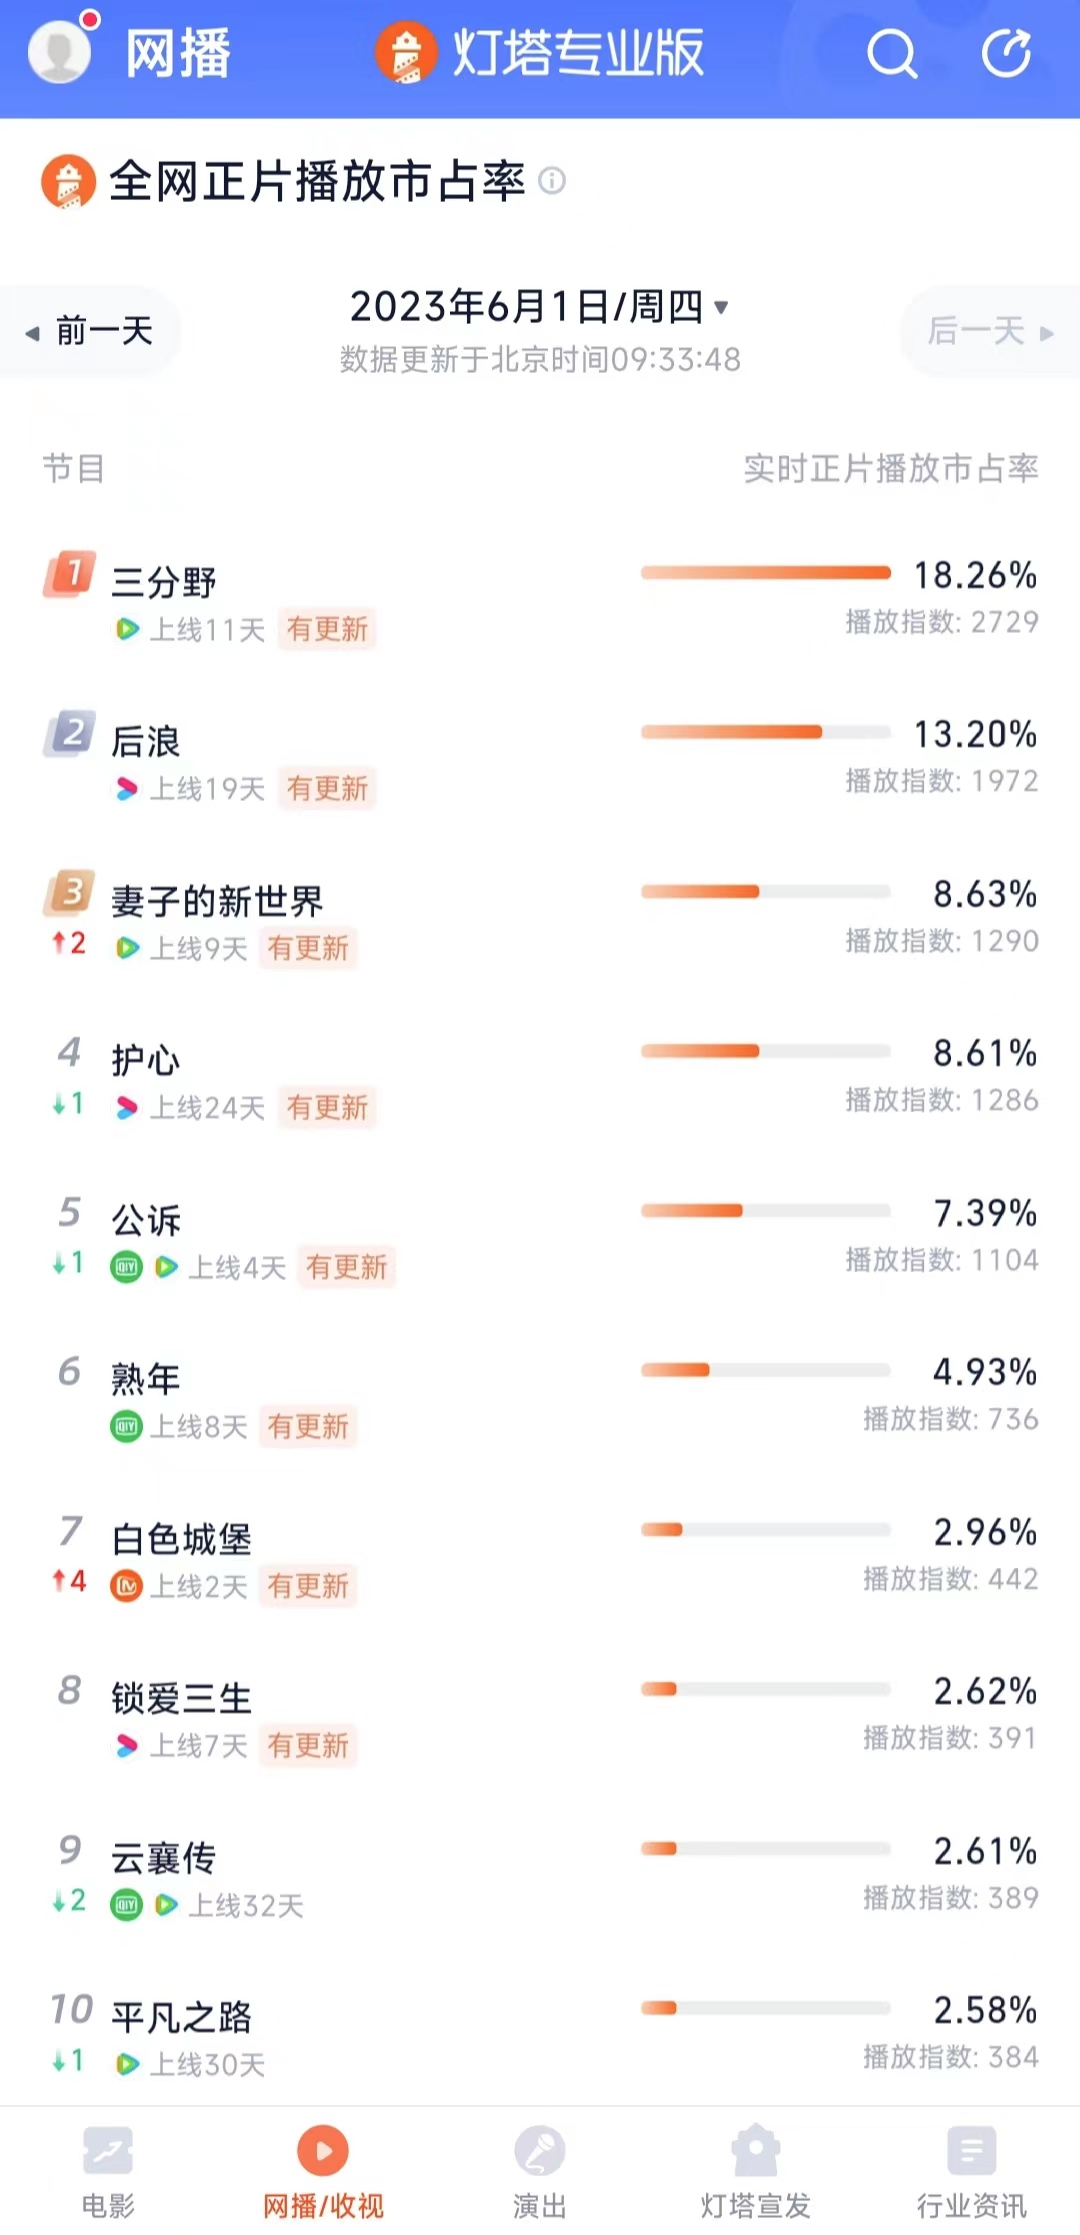Screen dimensions: 1080x2235
Task: Tap the info icon beside 全网正片播放市占率
Action: coord(552,181)
